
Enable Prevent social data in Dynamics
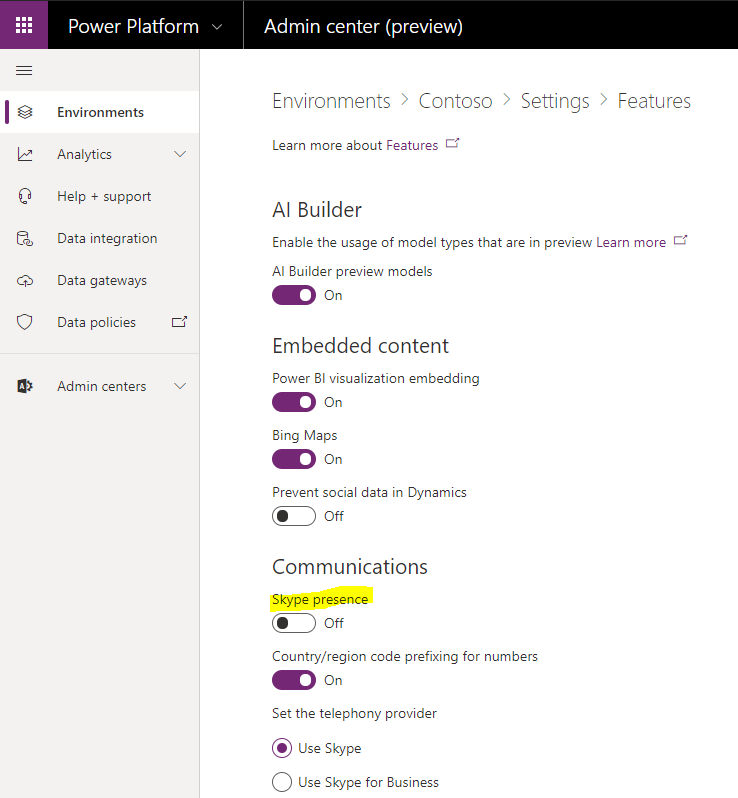pyautogui.click(x=294, y=516)
